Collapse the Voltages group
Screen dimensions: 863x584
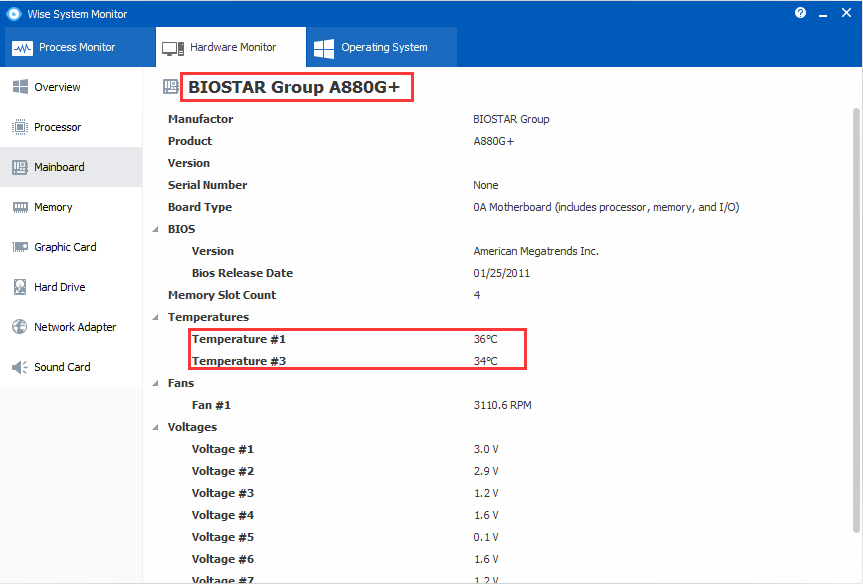[156, 427]
